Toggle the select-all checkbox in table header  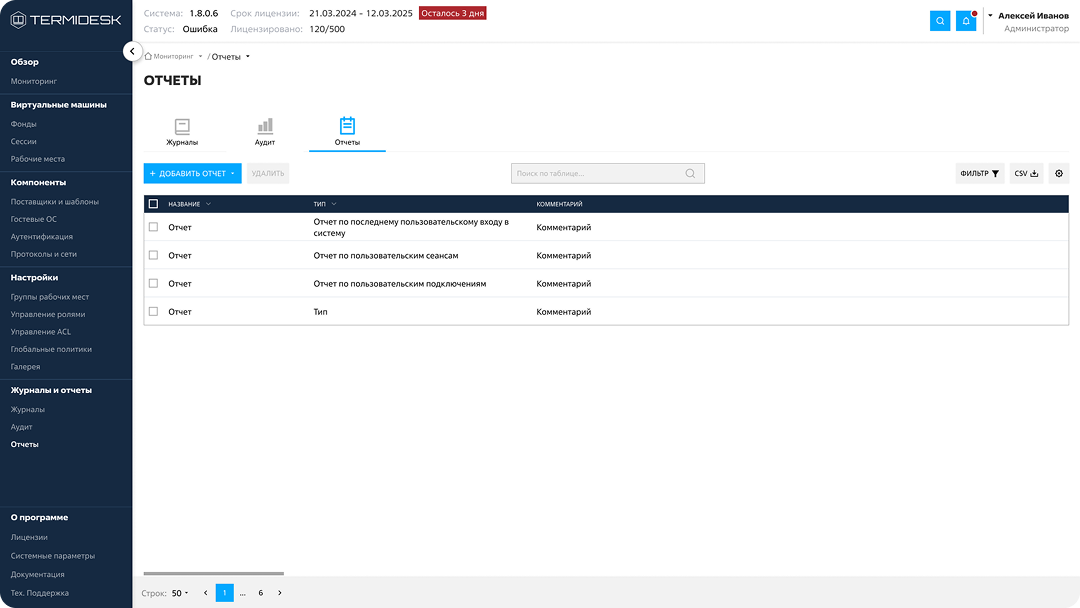coord(153,204)
